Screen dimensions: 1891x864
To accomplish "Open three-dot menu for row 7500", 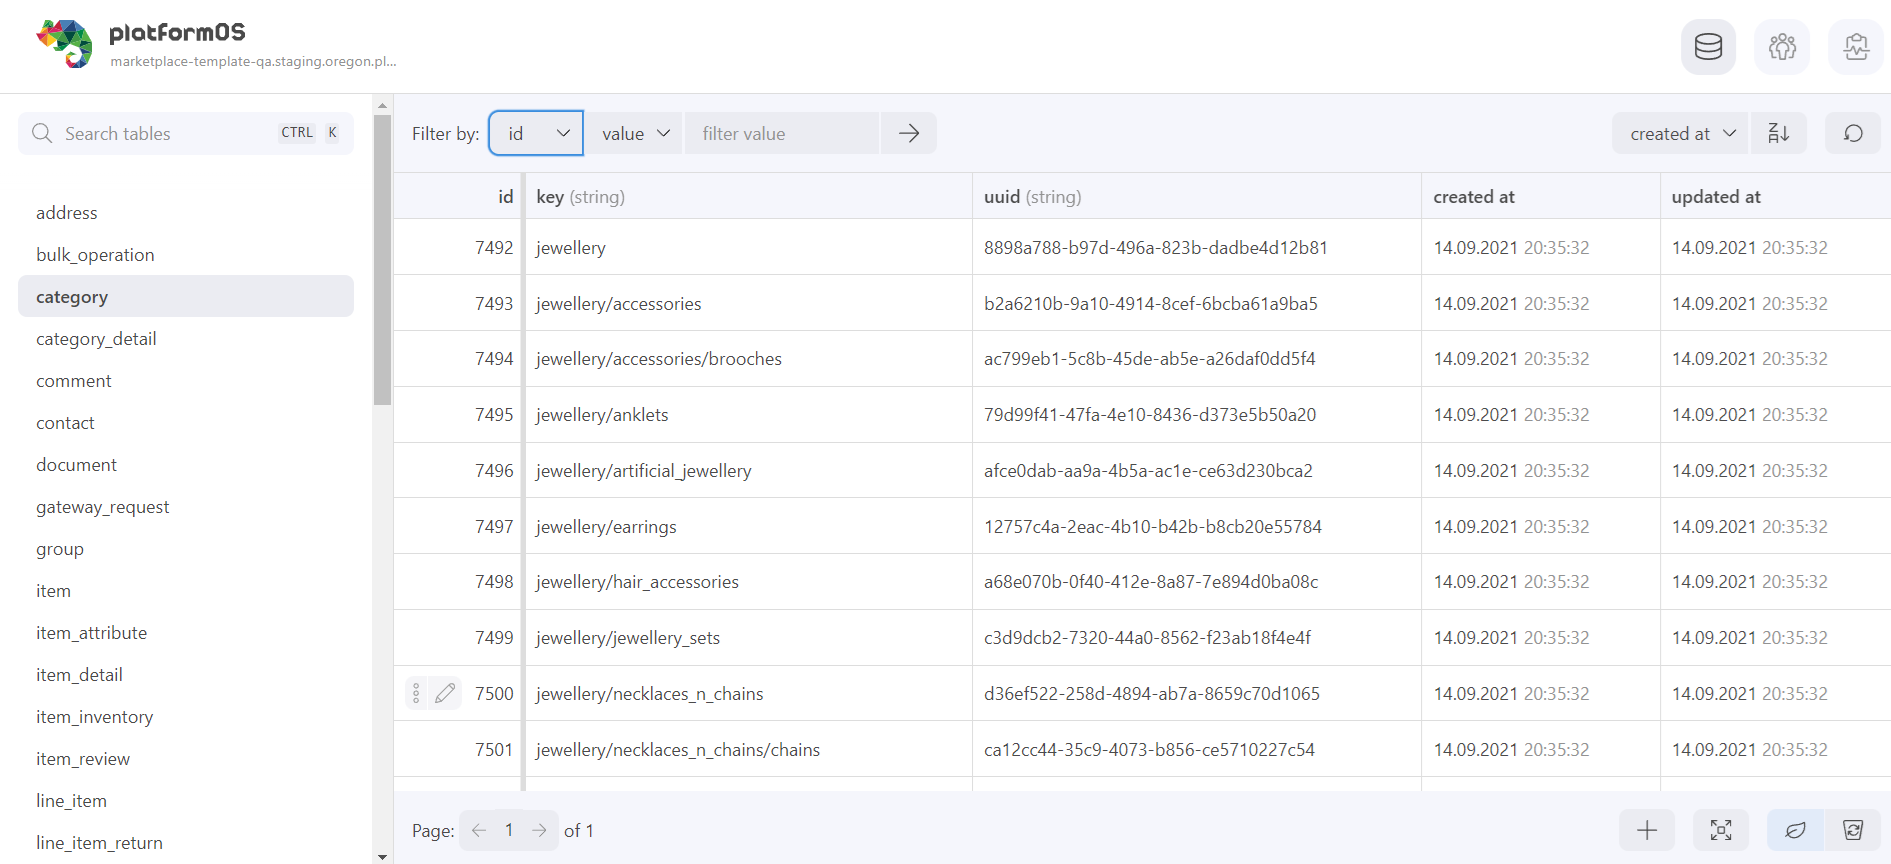I will pyautogui.click(x=416, y=693).
